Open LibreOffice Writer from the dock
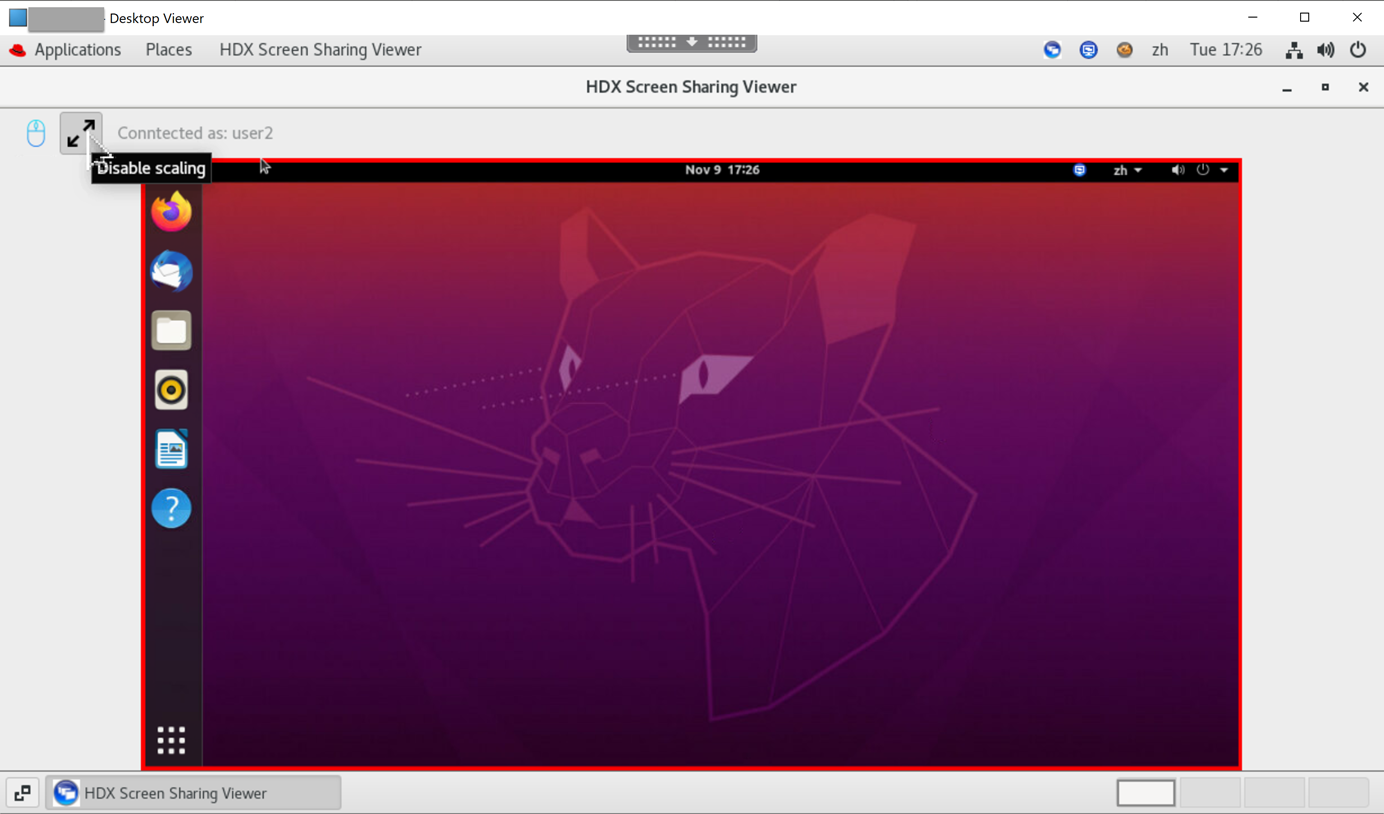The width and height of the screenshot is (1384, 814). coord(171,449)
